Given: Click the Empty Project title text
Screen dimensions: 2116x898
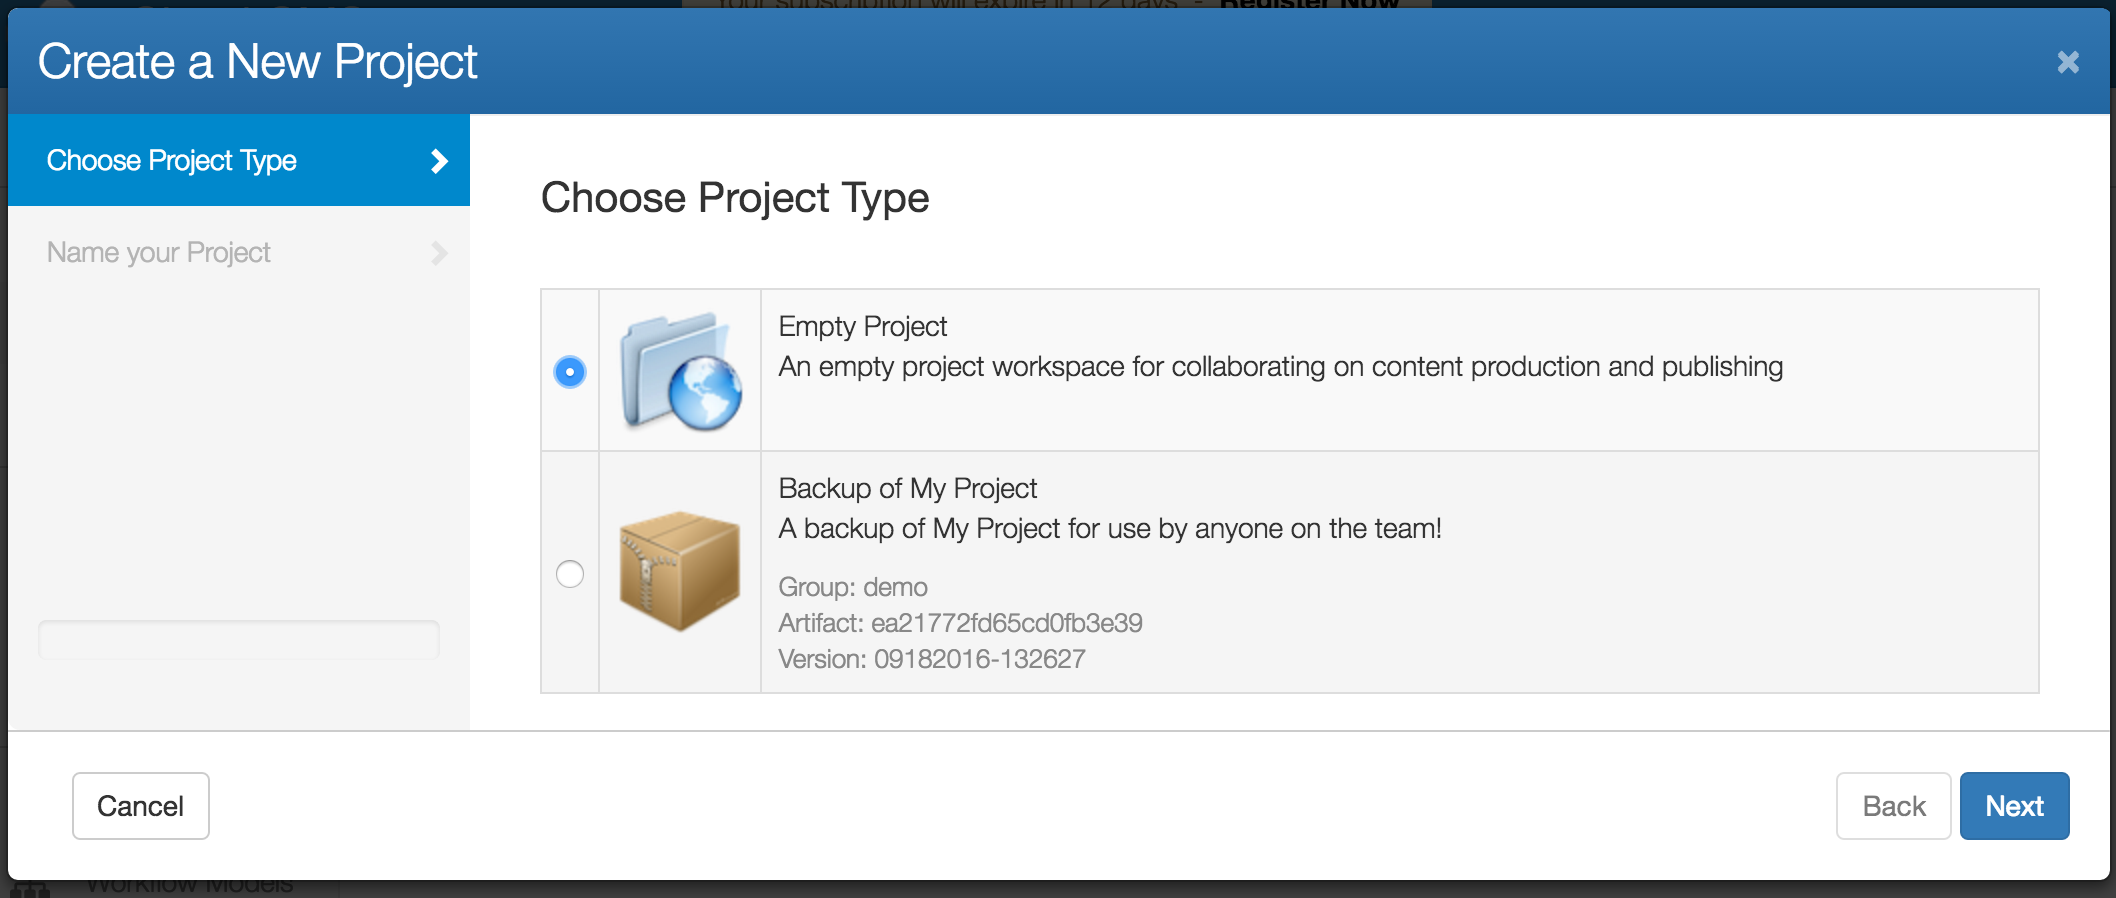Looking at the screenshot, I should click(862, 327).
